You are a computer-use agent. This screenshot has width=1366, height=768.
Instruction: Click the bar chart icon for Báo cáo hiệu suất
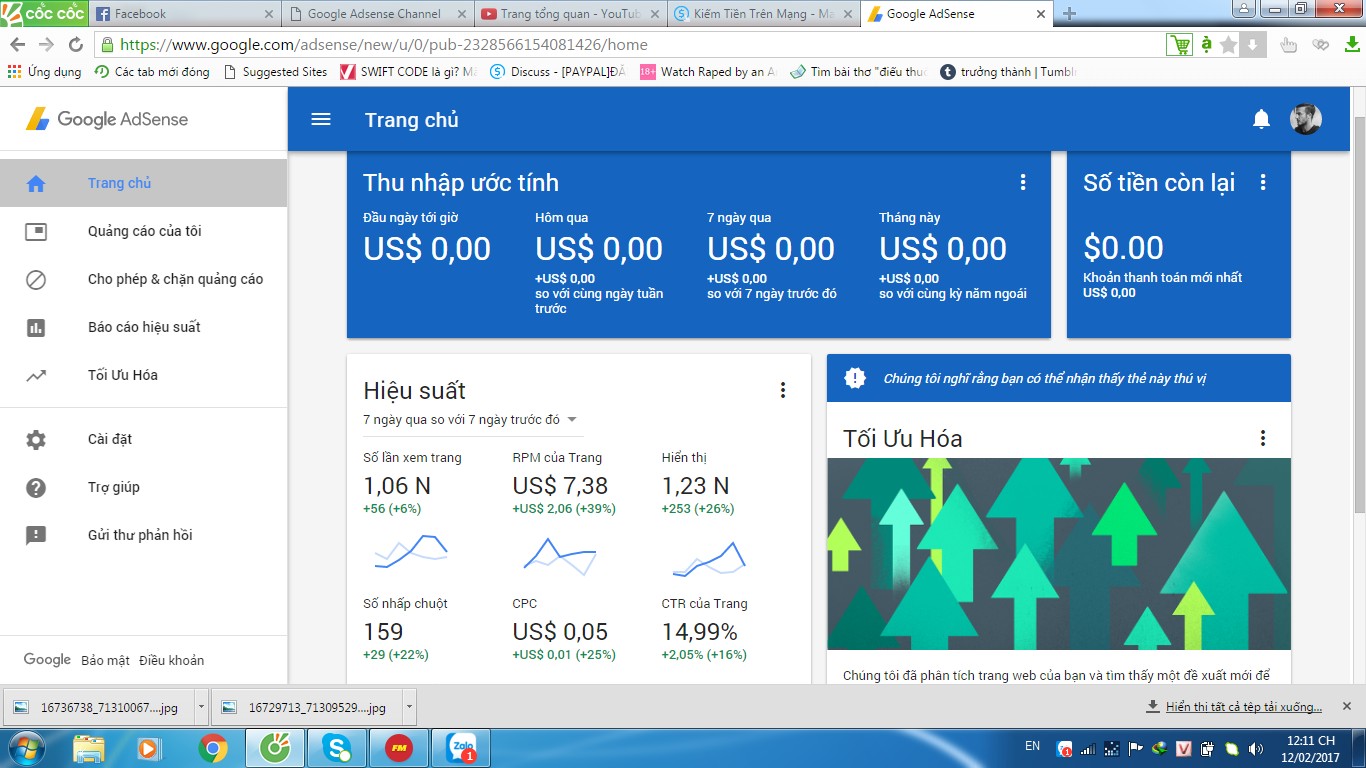[x=36, y=327]
